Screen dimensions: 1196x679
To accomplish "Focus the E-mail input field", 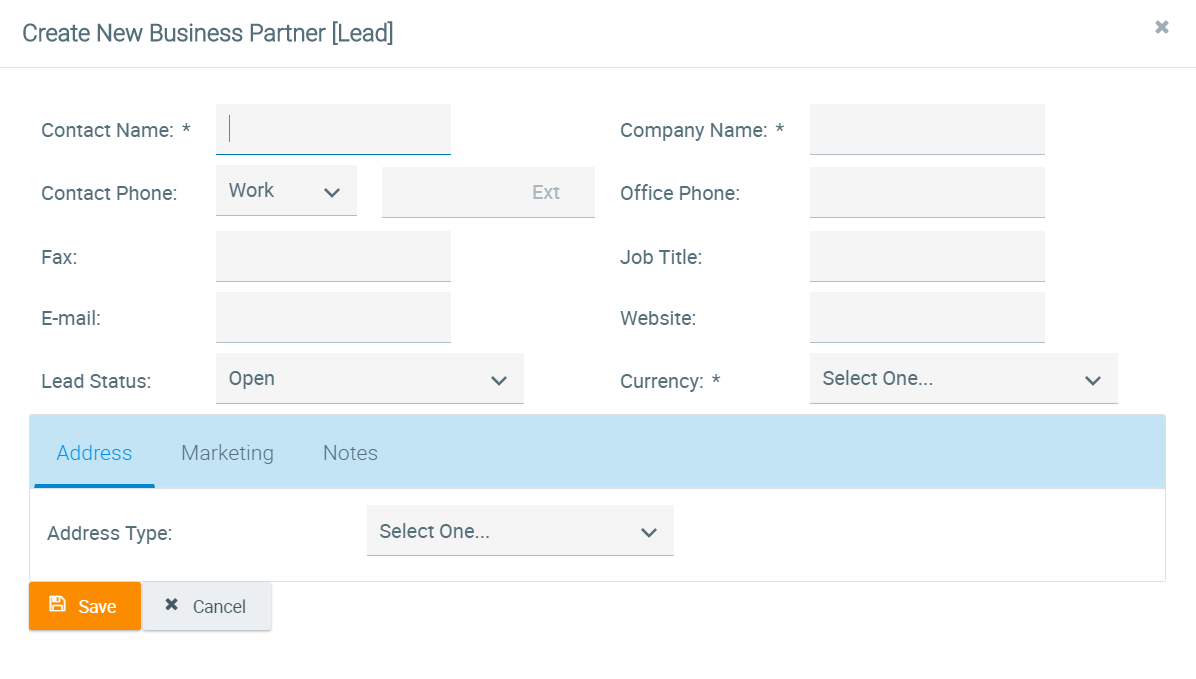I will [333, 318].
